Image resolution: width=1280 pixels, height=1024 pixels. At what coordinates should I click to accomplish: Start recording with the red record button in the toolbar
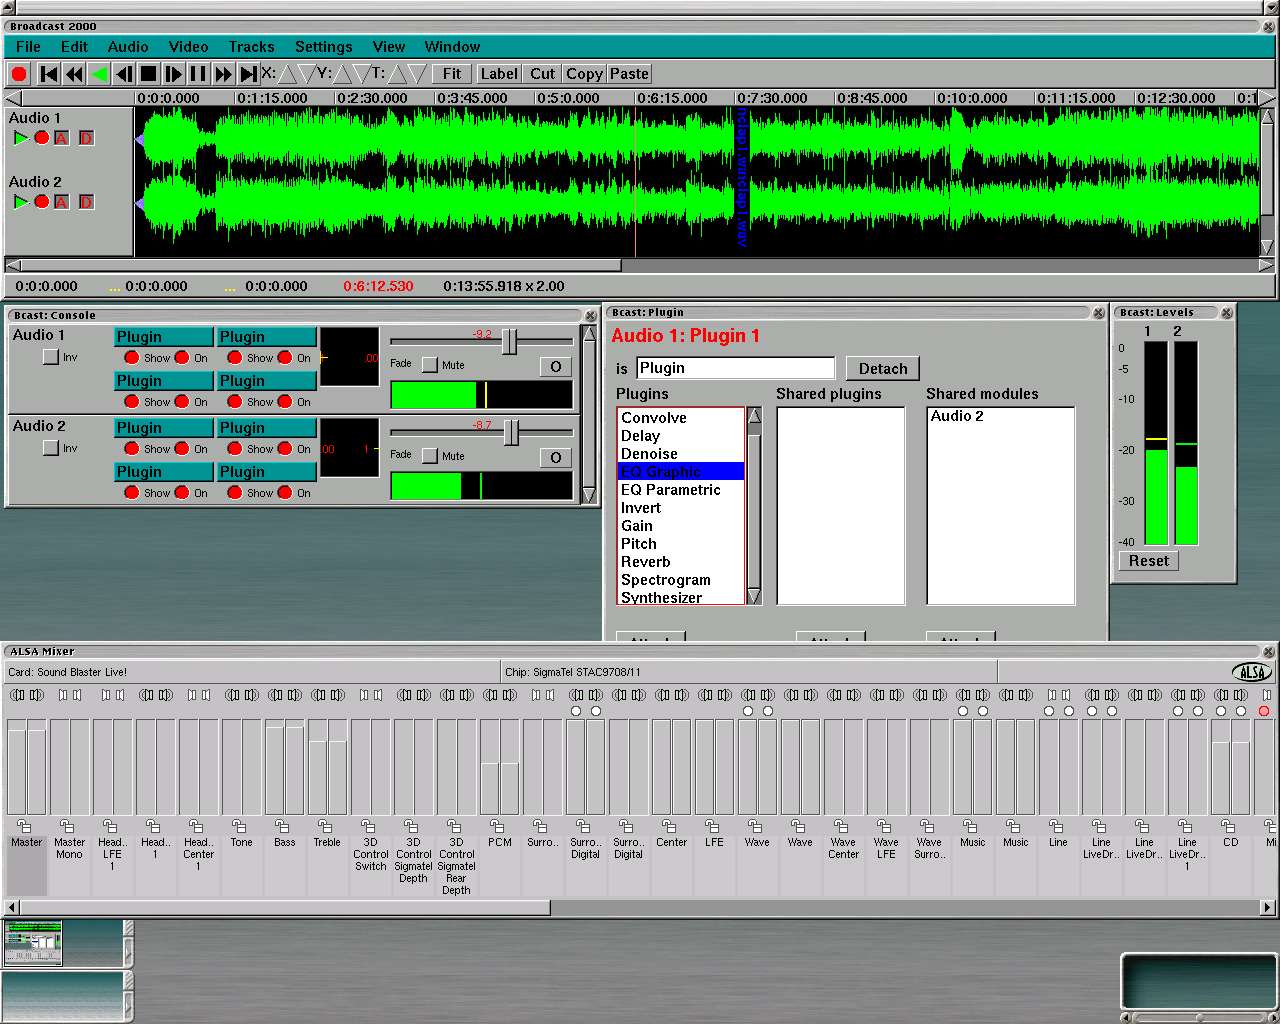(x=19, y=74)
